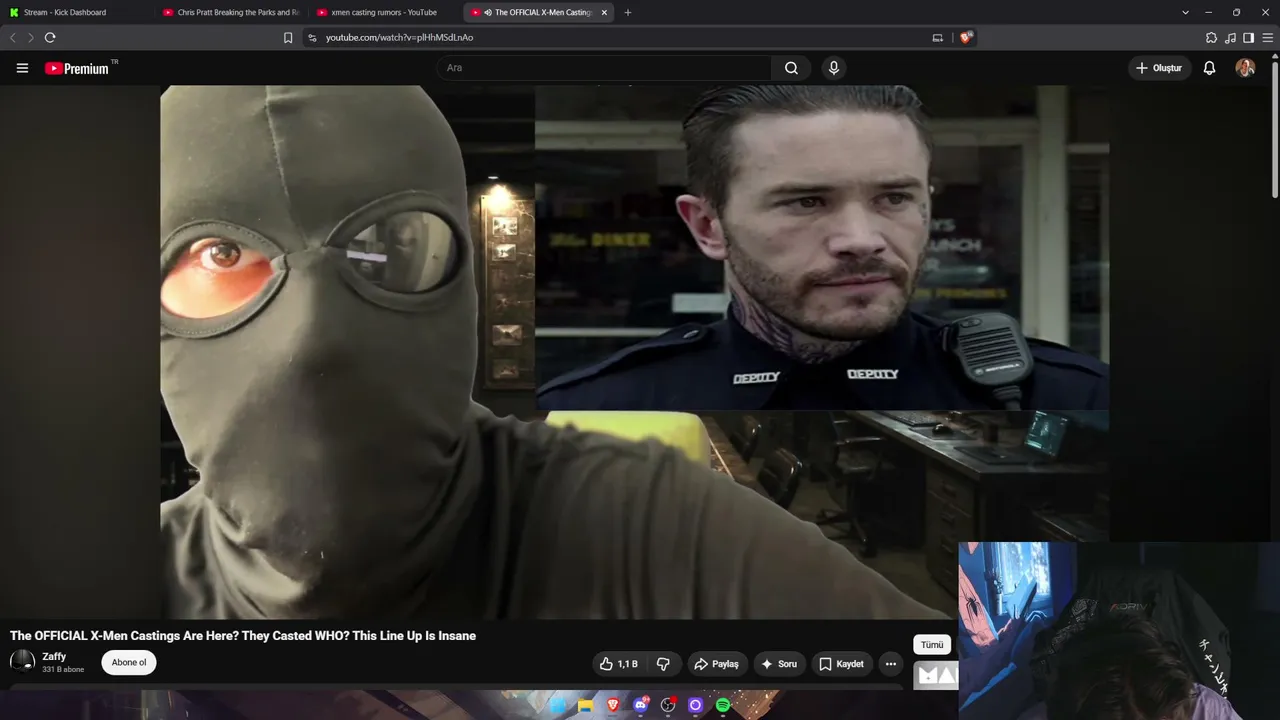The width and height of the screenshot is (1280, 720).
Task: Open Brave main menu button
Action: pyautogui.click(x=1268, y=38)
